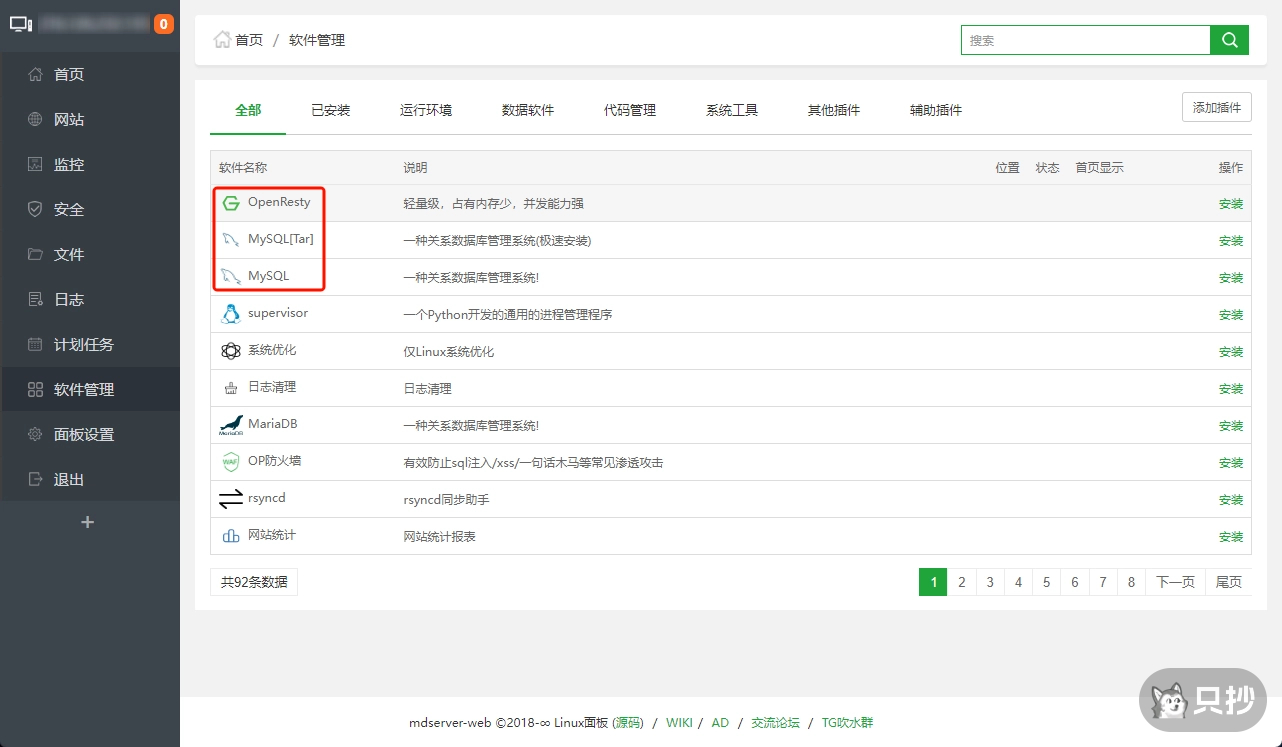
Task: Click the OpenResty software icon
Action: [231, 202]
